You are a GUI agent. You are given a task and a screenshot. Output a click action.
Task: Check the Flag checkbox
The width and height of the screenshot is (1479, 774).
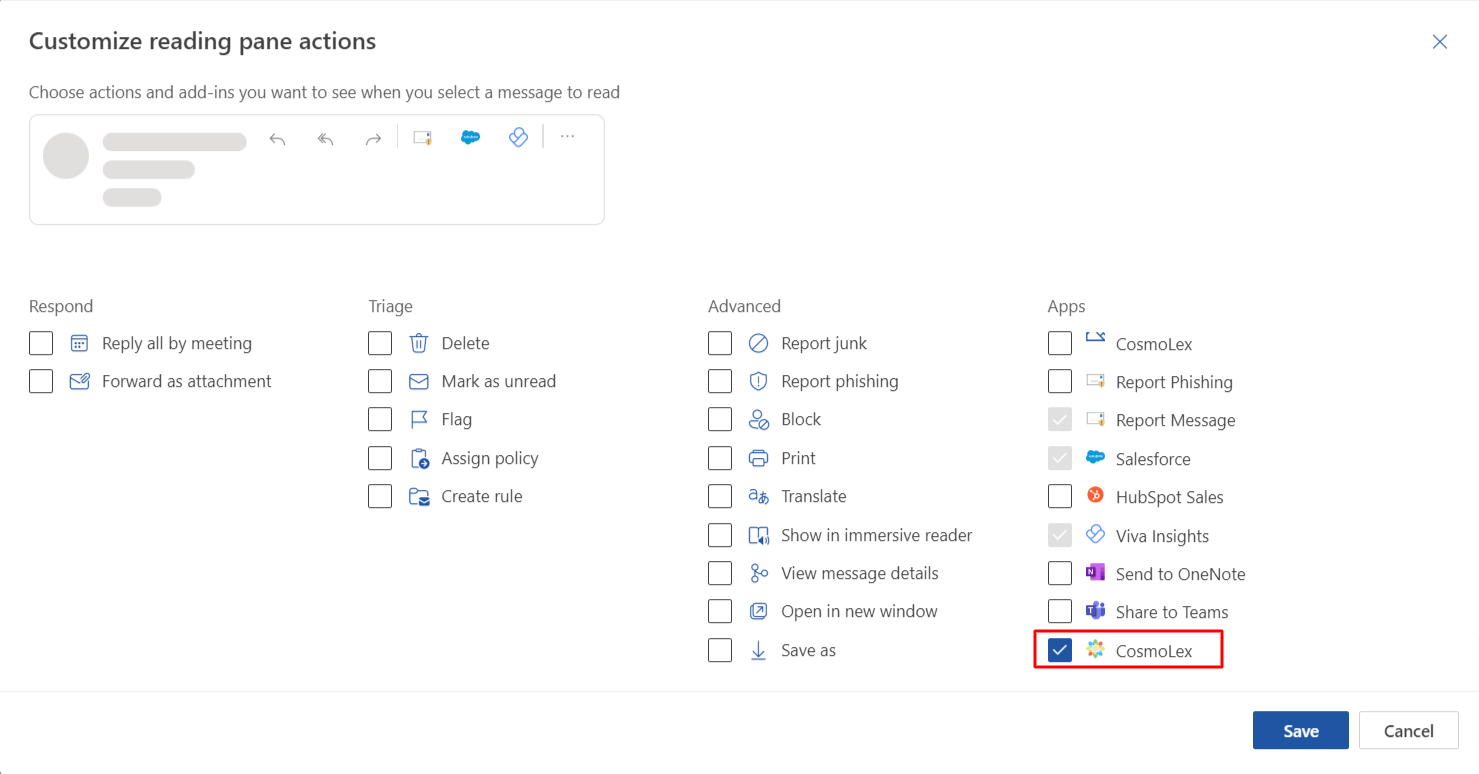pos(380,420)
